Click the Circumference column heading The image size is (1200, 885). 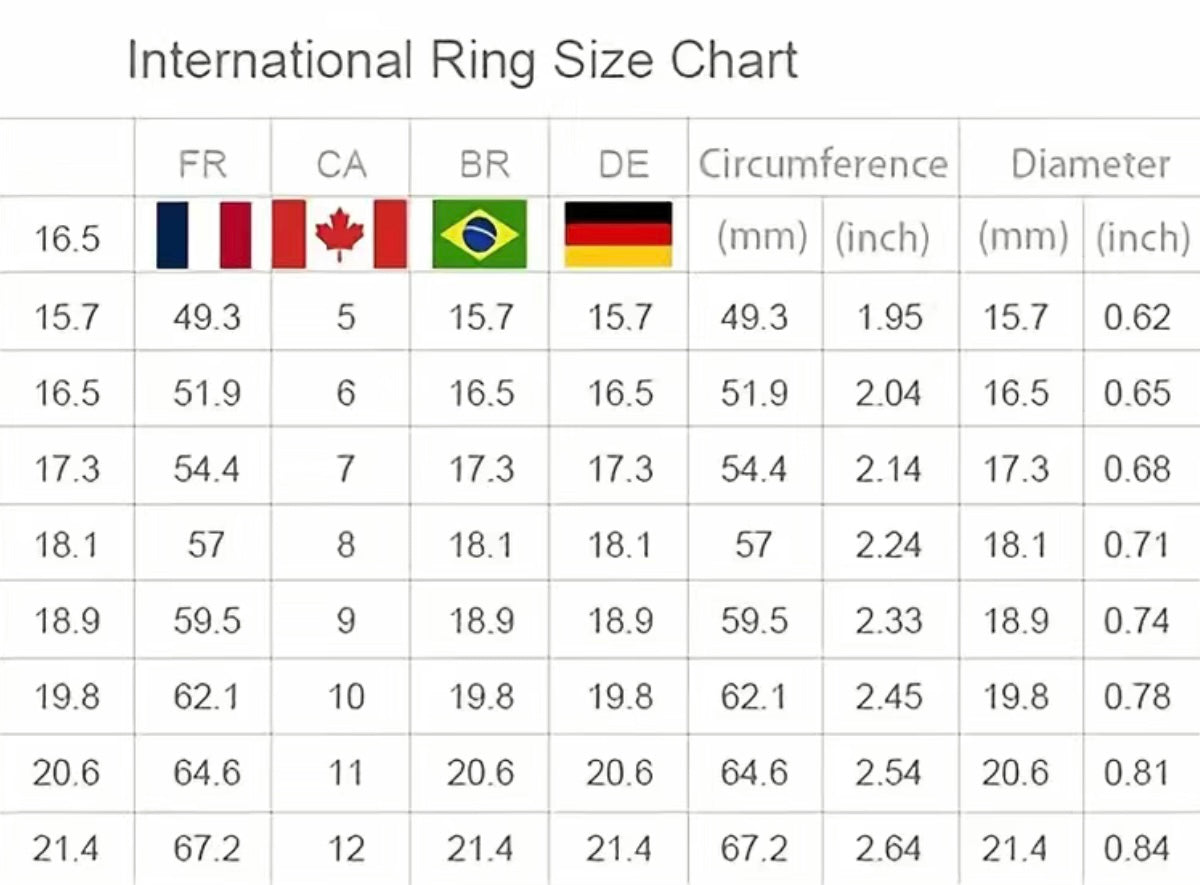(x=822, y=164)
